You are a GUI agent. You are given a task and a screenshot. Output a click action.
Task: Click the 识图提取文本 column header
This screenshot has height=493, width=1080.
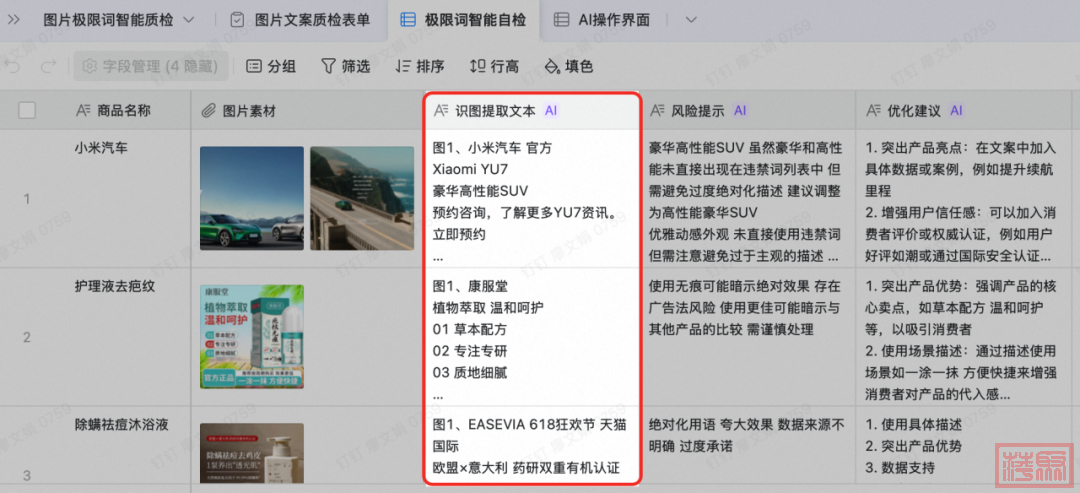[532, 111]
